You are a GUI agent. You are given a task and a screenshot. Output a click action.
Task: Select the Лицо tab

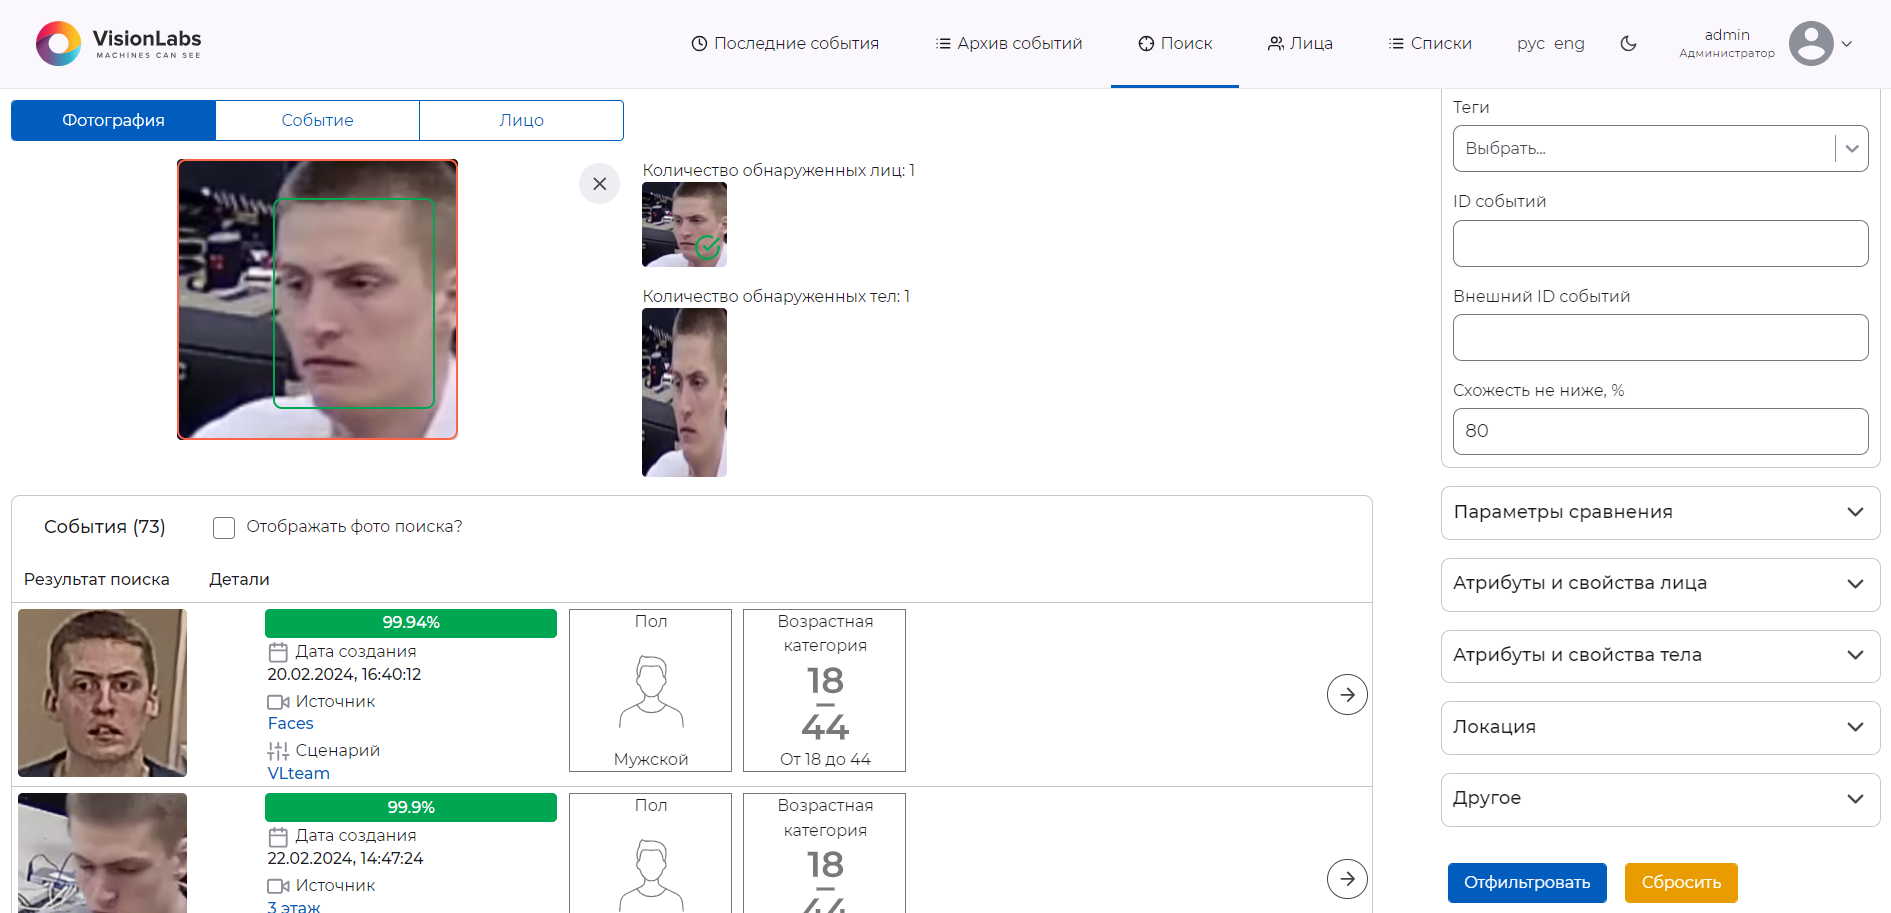[x=521, y=120]
